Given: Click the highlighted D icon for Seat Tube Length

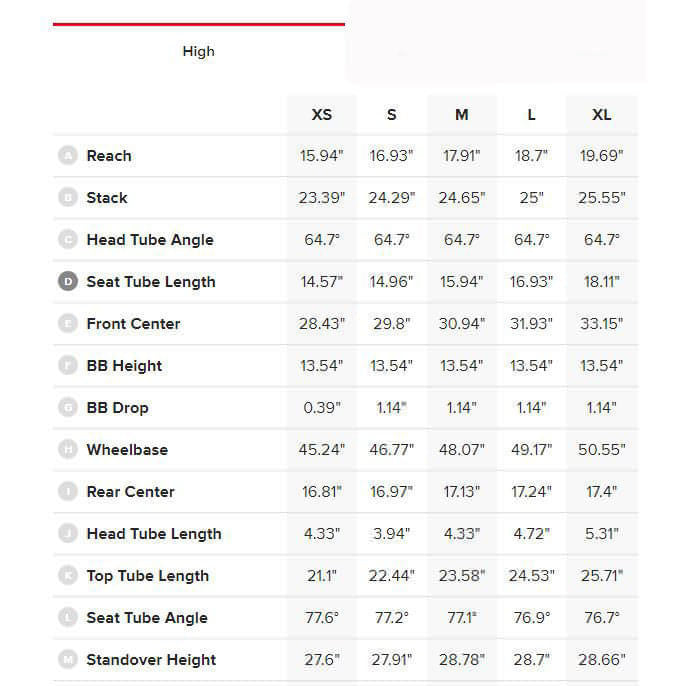Looking at the screenshot, I should point(68,282).
